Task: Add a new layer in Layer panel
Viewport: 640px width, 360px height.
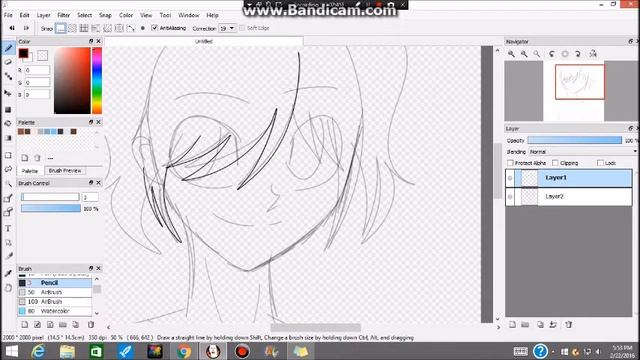Action: click(x=512, y=325)
